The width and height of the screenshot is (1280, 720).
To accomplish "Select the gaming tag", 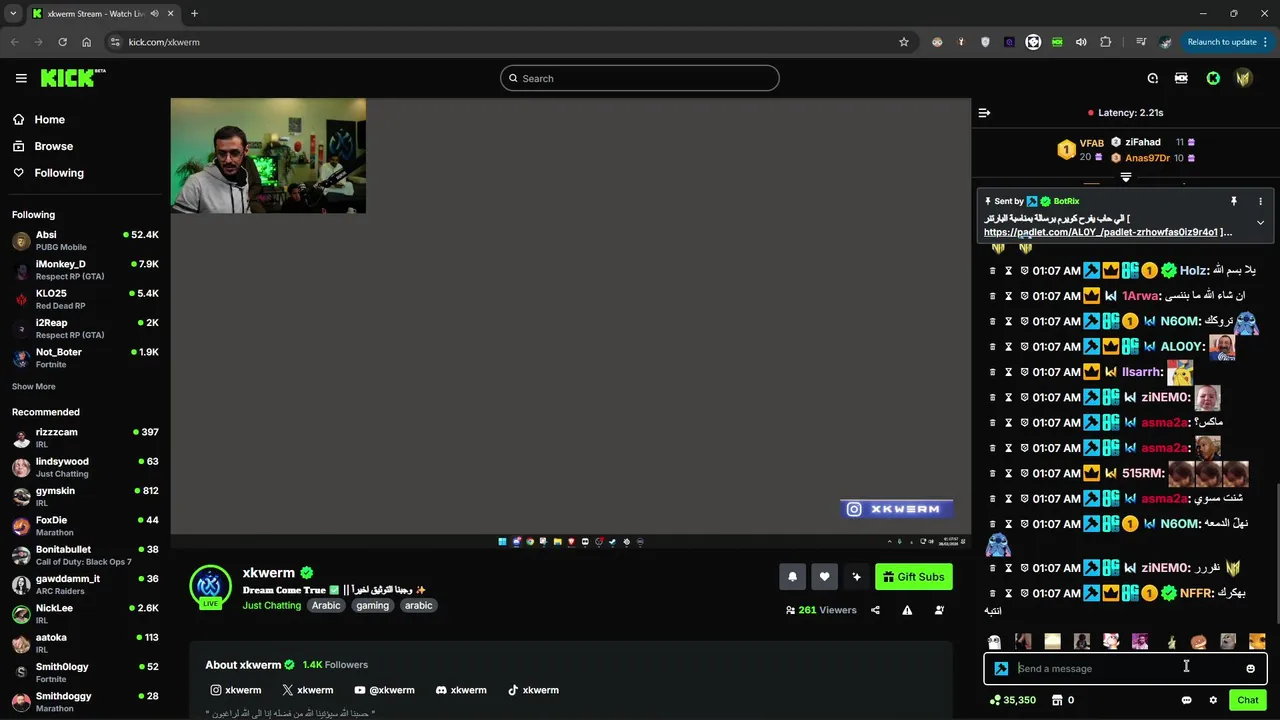I will (x=372, y=605).
